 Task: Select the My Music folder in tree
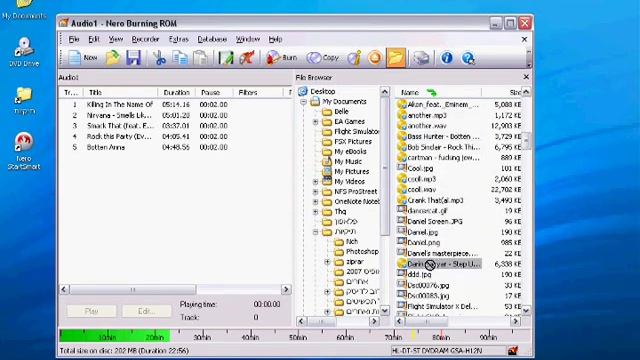[x=348, y=162]
